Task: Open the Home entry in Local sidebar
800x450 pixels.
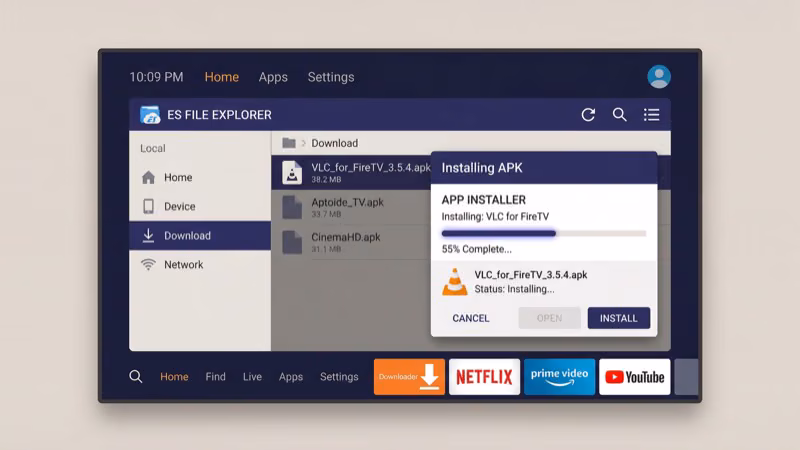Action: point(200,178)
